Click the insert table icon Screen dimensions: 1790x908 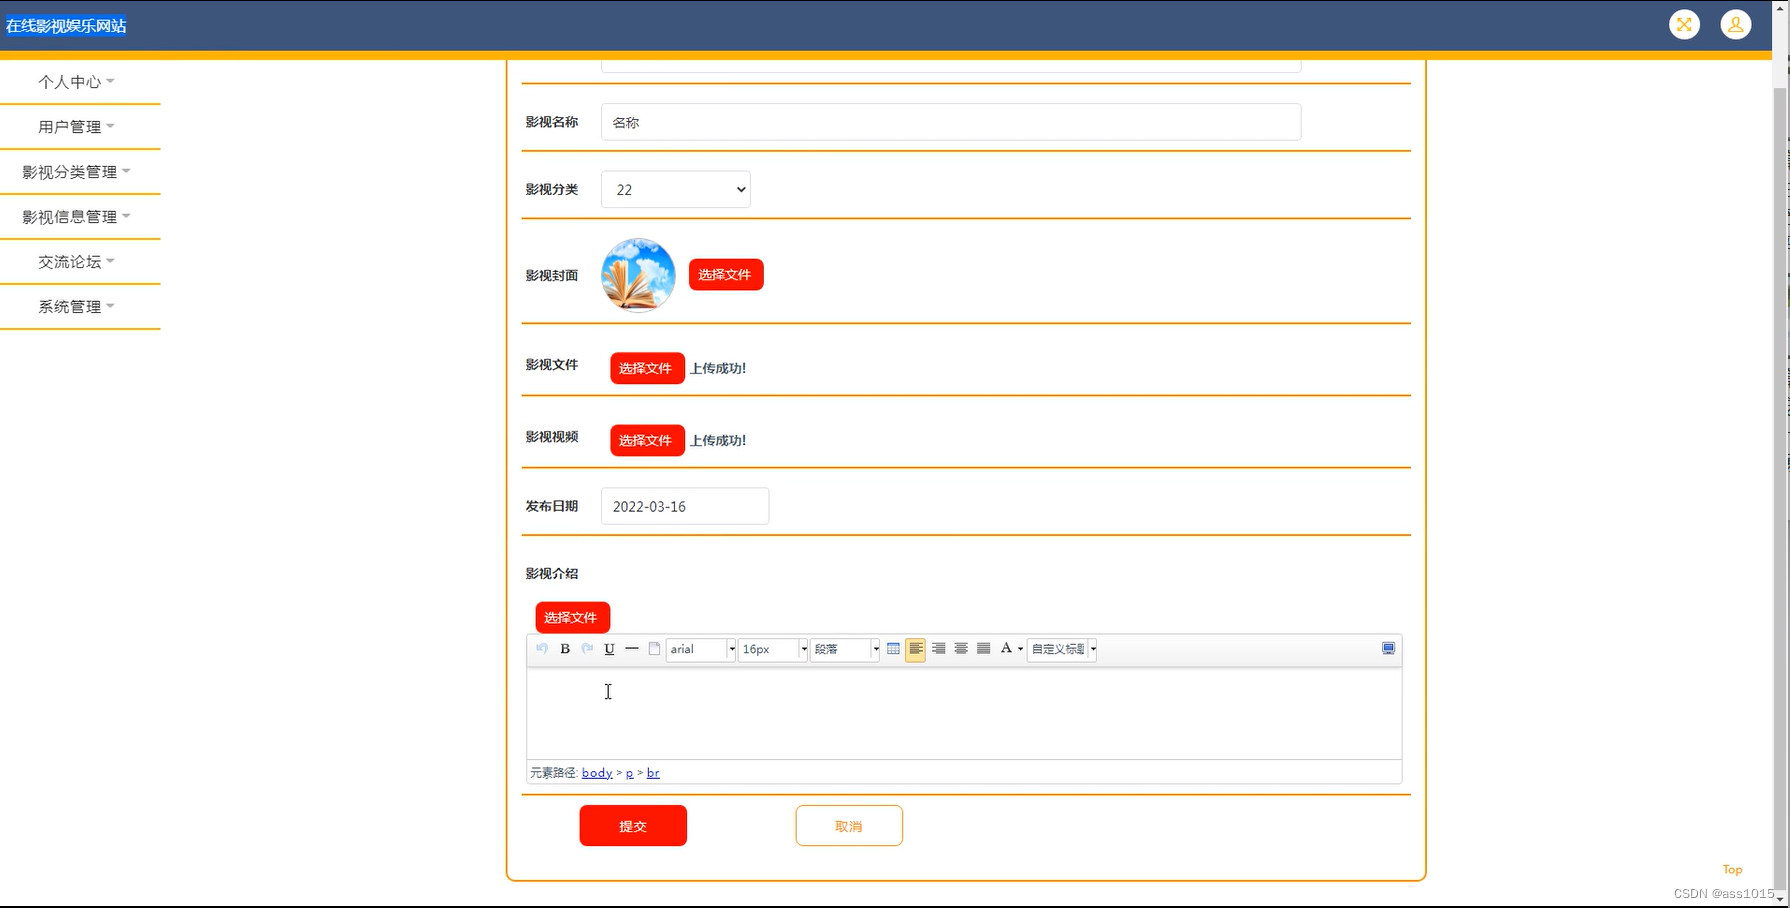pyautogui.click(x=893, y=649)
